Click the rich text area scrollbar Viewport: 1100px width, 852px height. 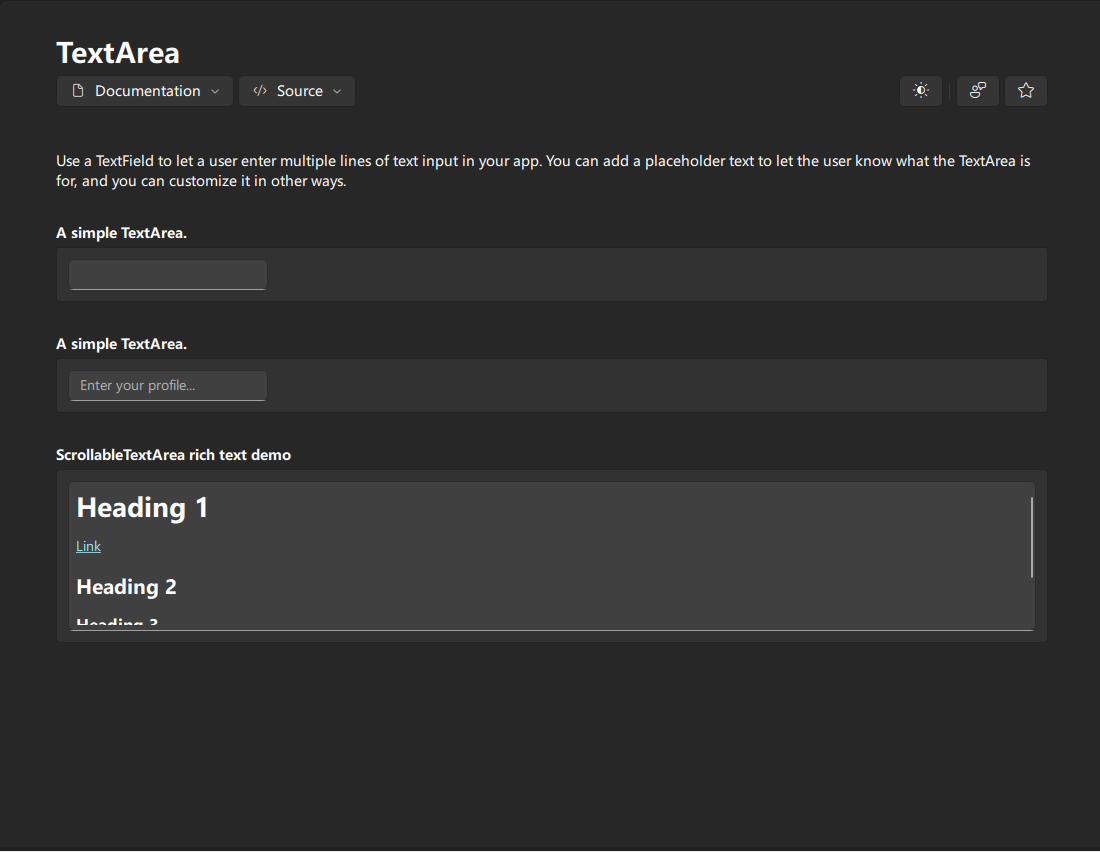pyautogui.click(x=1031, y=537)
